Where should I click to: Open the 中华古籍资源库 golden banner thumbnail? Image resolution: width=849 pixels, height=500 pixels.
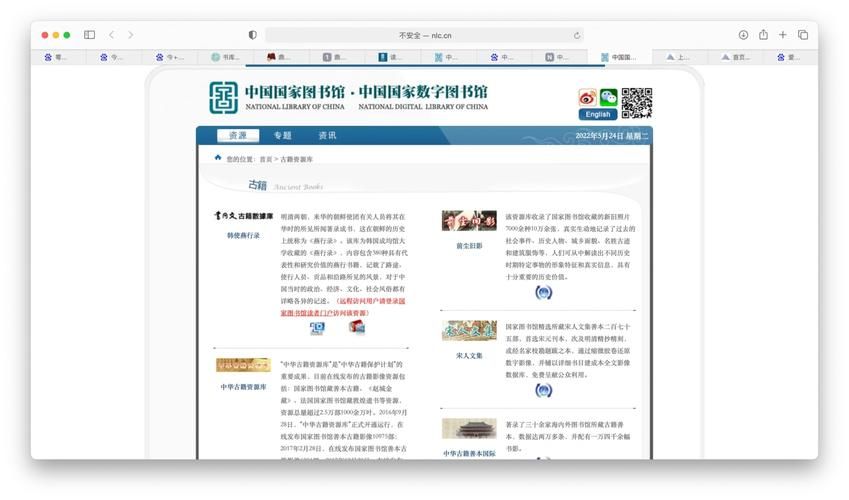click(x=243, y=365)
